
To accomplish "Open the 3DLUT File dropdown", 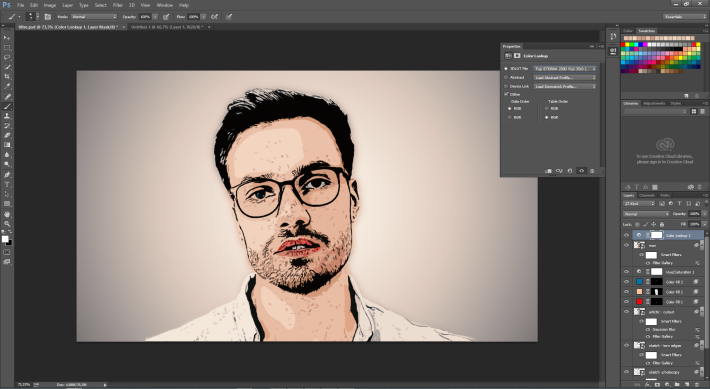I will coord(565,69).
